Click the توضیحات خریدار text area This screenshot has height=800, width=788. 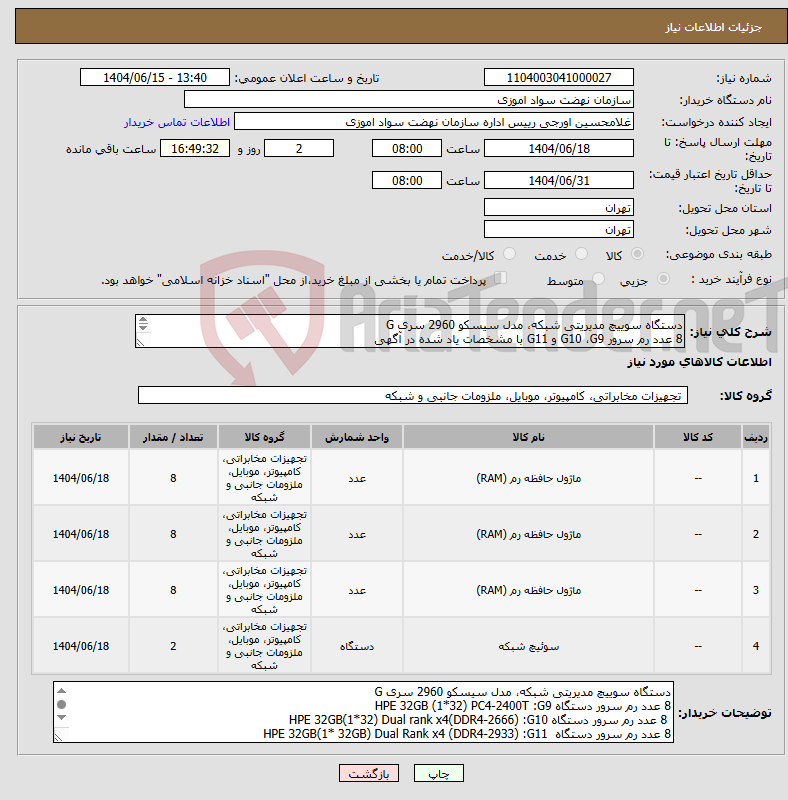click(363, 712)
